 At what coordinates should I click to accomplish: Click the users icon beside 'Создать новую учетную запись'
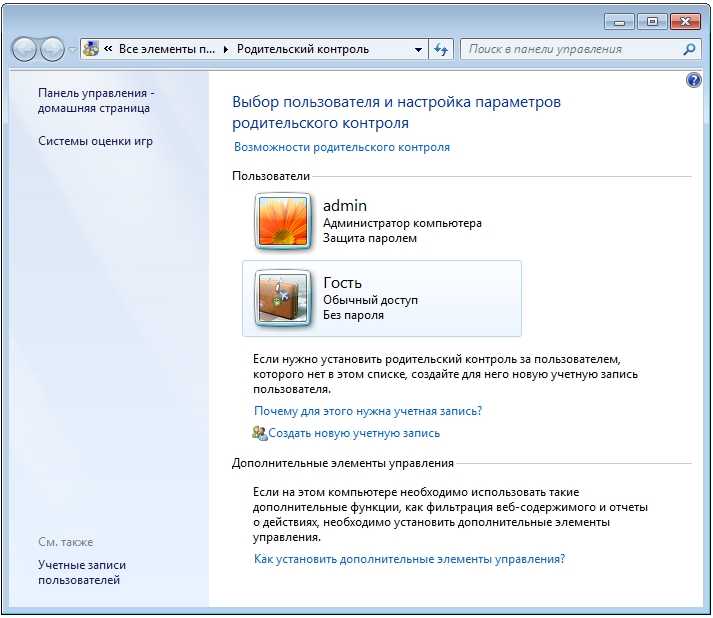pyautogui.click(x=260, y=433)
